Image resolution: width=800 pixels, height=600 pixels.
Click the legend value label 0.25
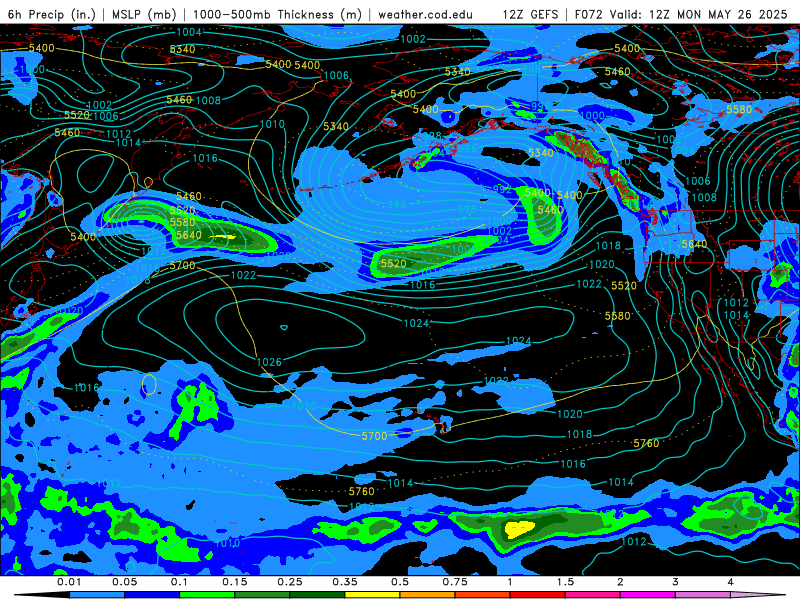[x=290, y=582]
